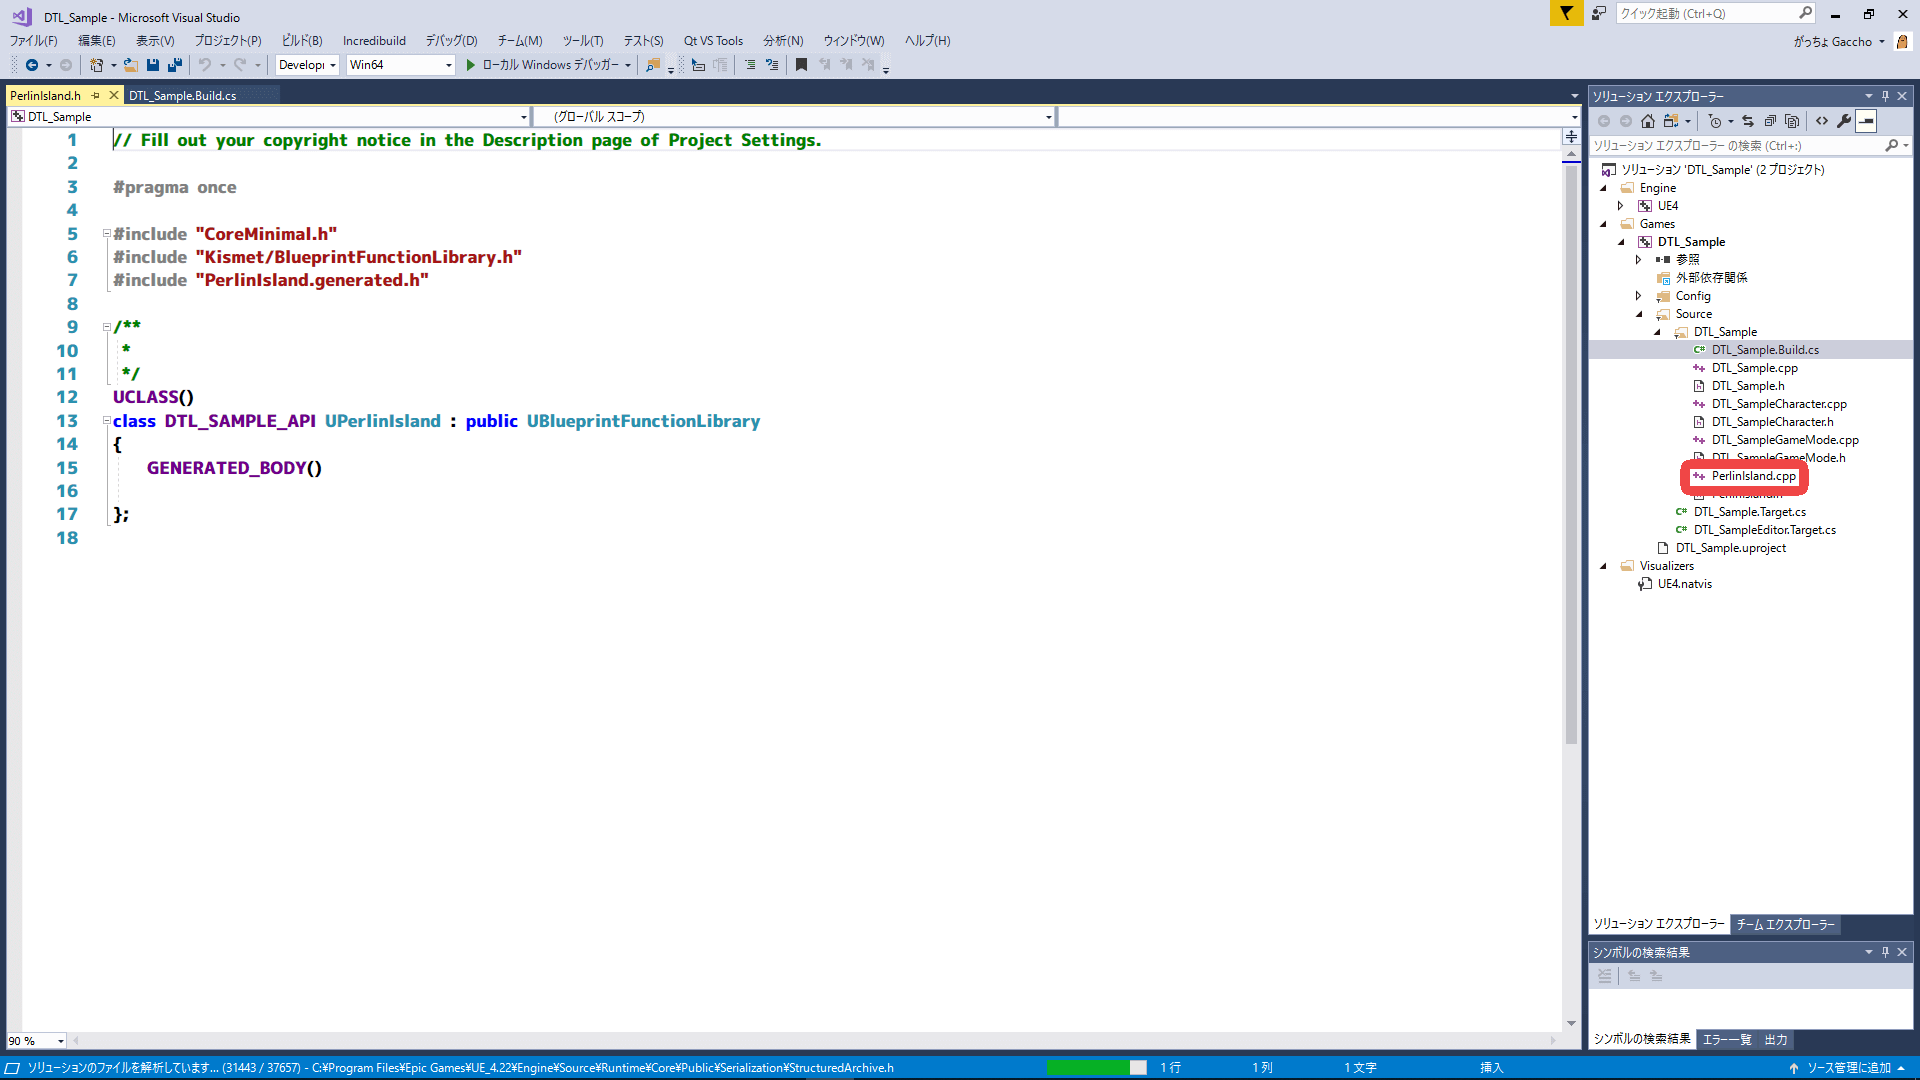The height and width of the screenshot is (1080, 1920).
Task: Open the 90 % zoom level combo
Action: click(60, 1041)
